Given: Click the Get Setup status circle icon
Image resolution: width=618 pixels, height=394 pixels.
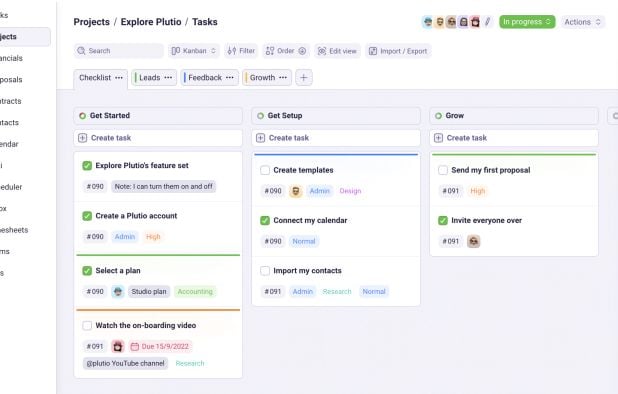Looking at the screenshot, I should coord(260,116).
